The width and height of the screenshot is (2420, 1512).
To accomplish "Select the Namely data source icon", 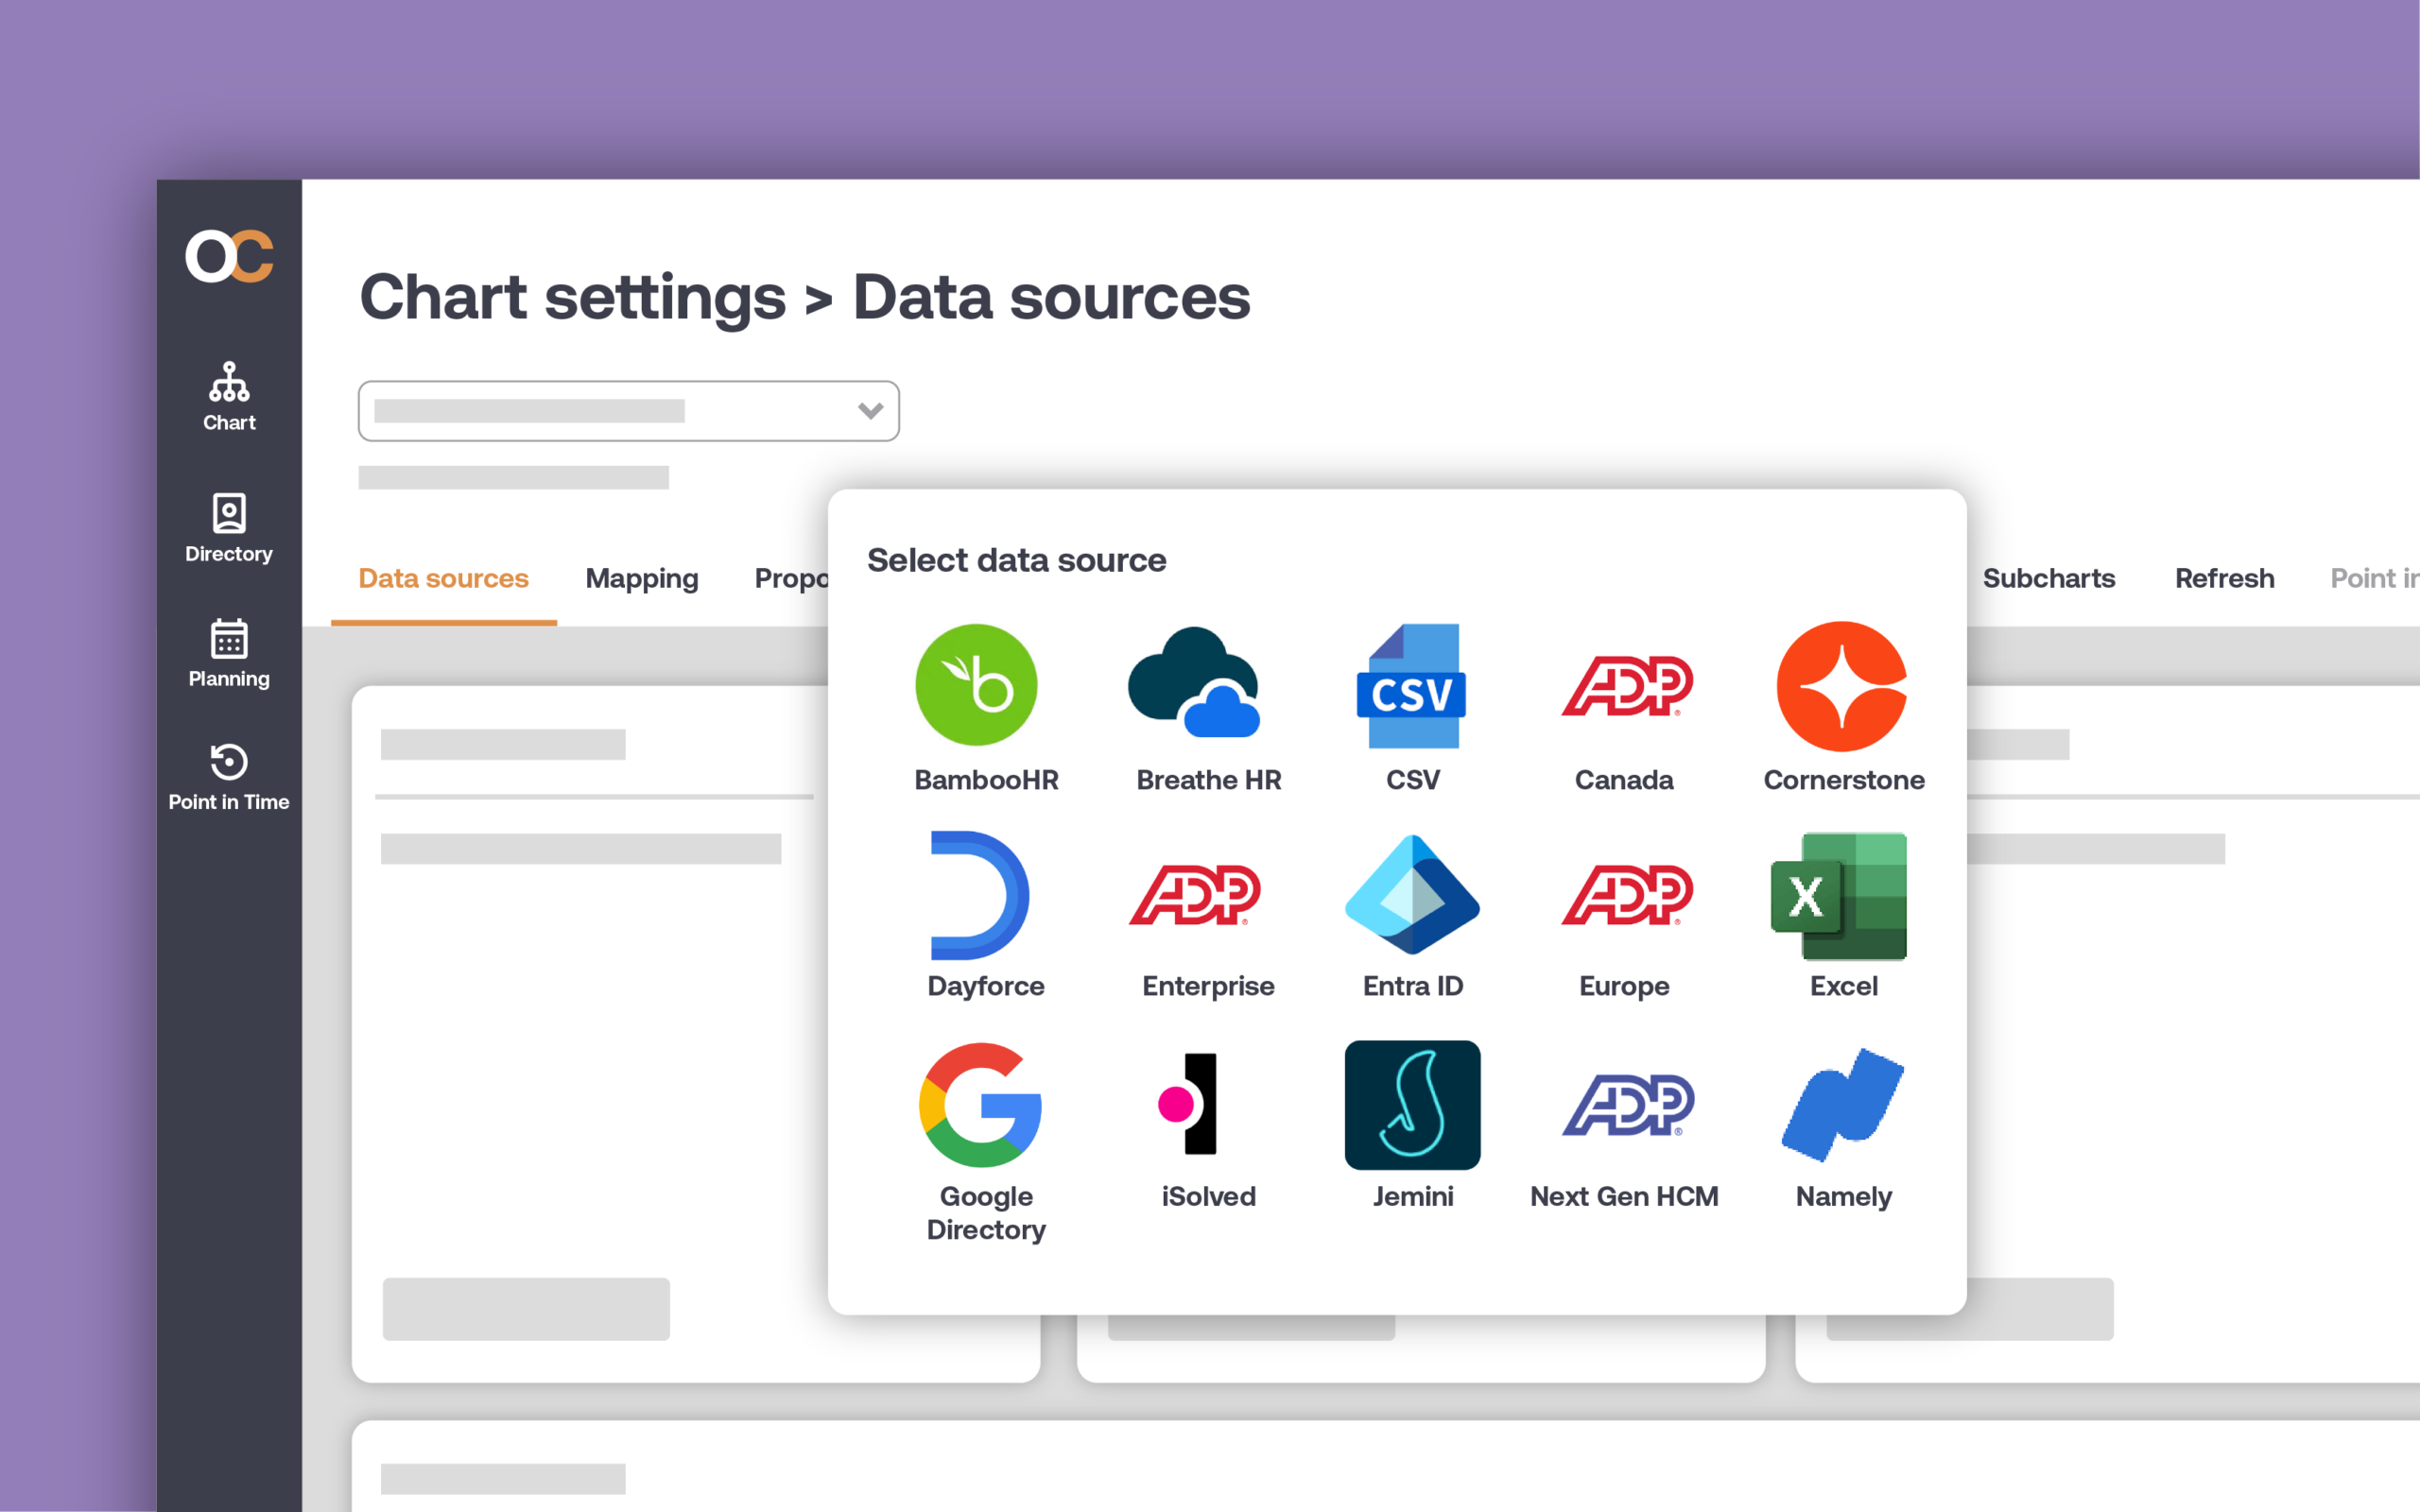I will pos(1842,1105).
